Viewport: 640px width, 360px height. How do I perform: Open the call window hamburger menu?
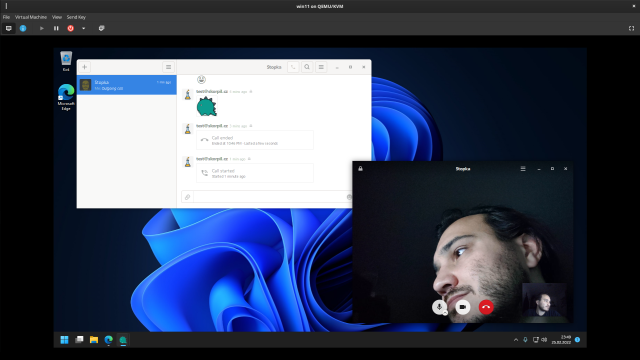(x=523, y=169)
